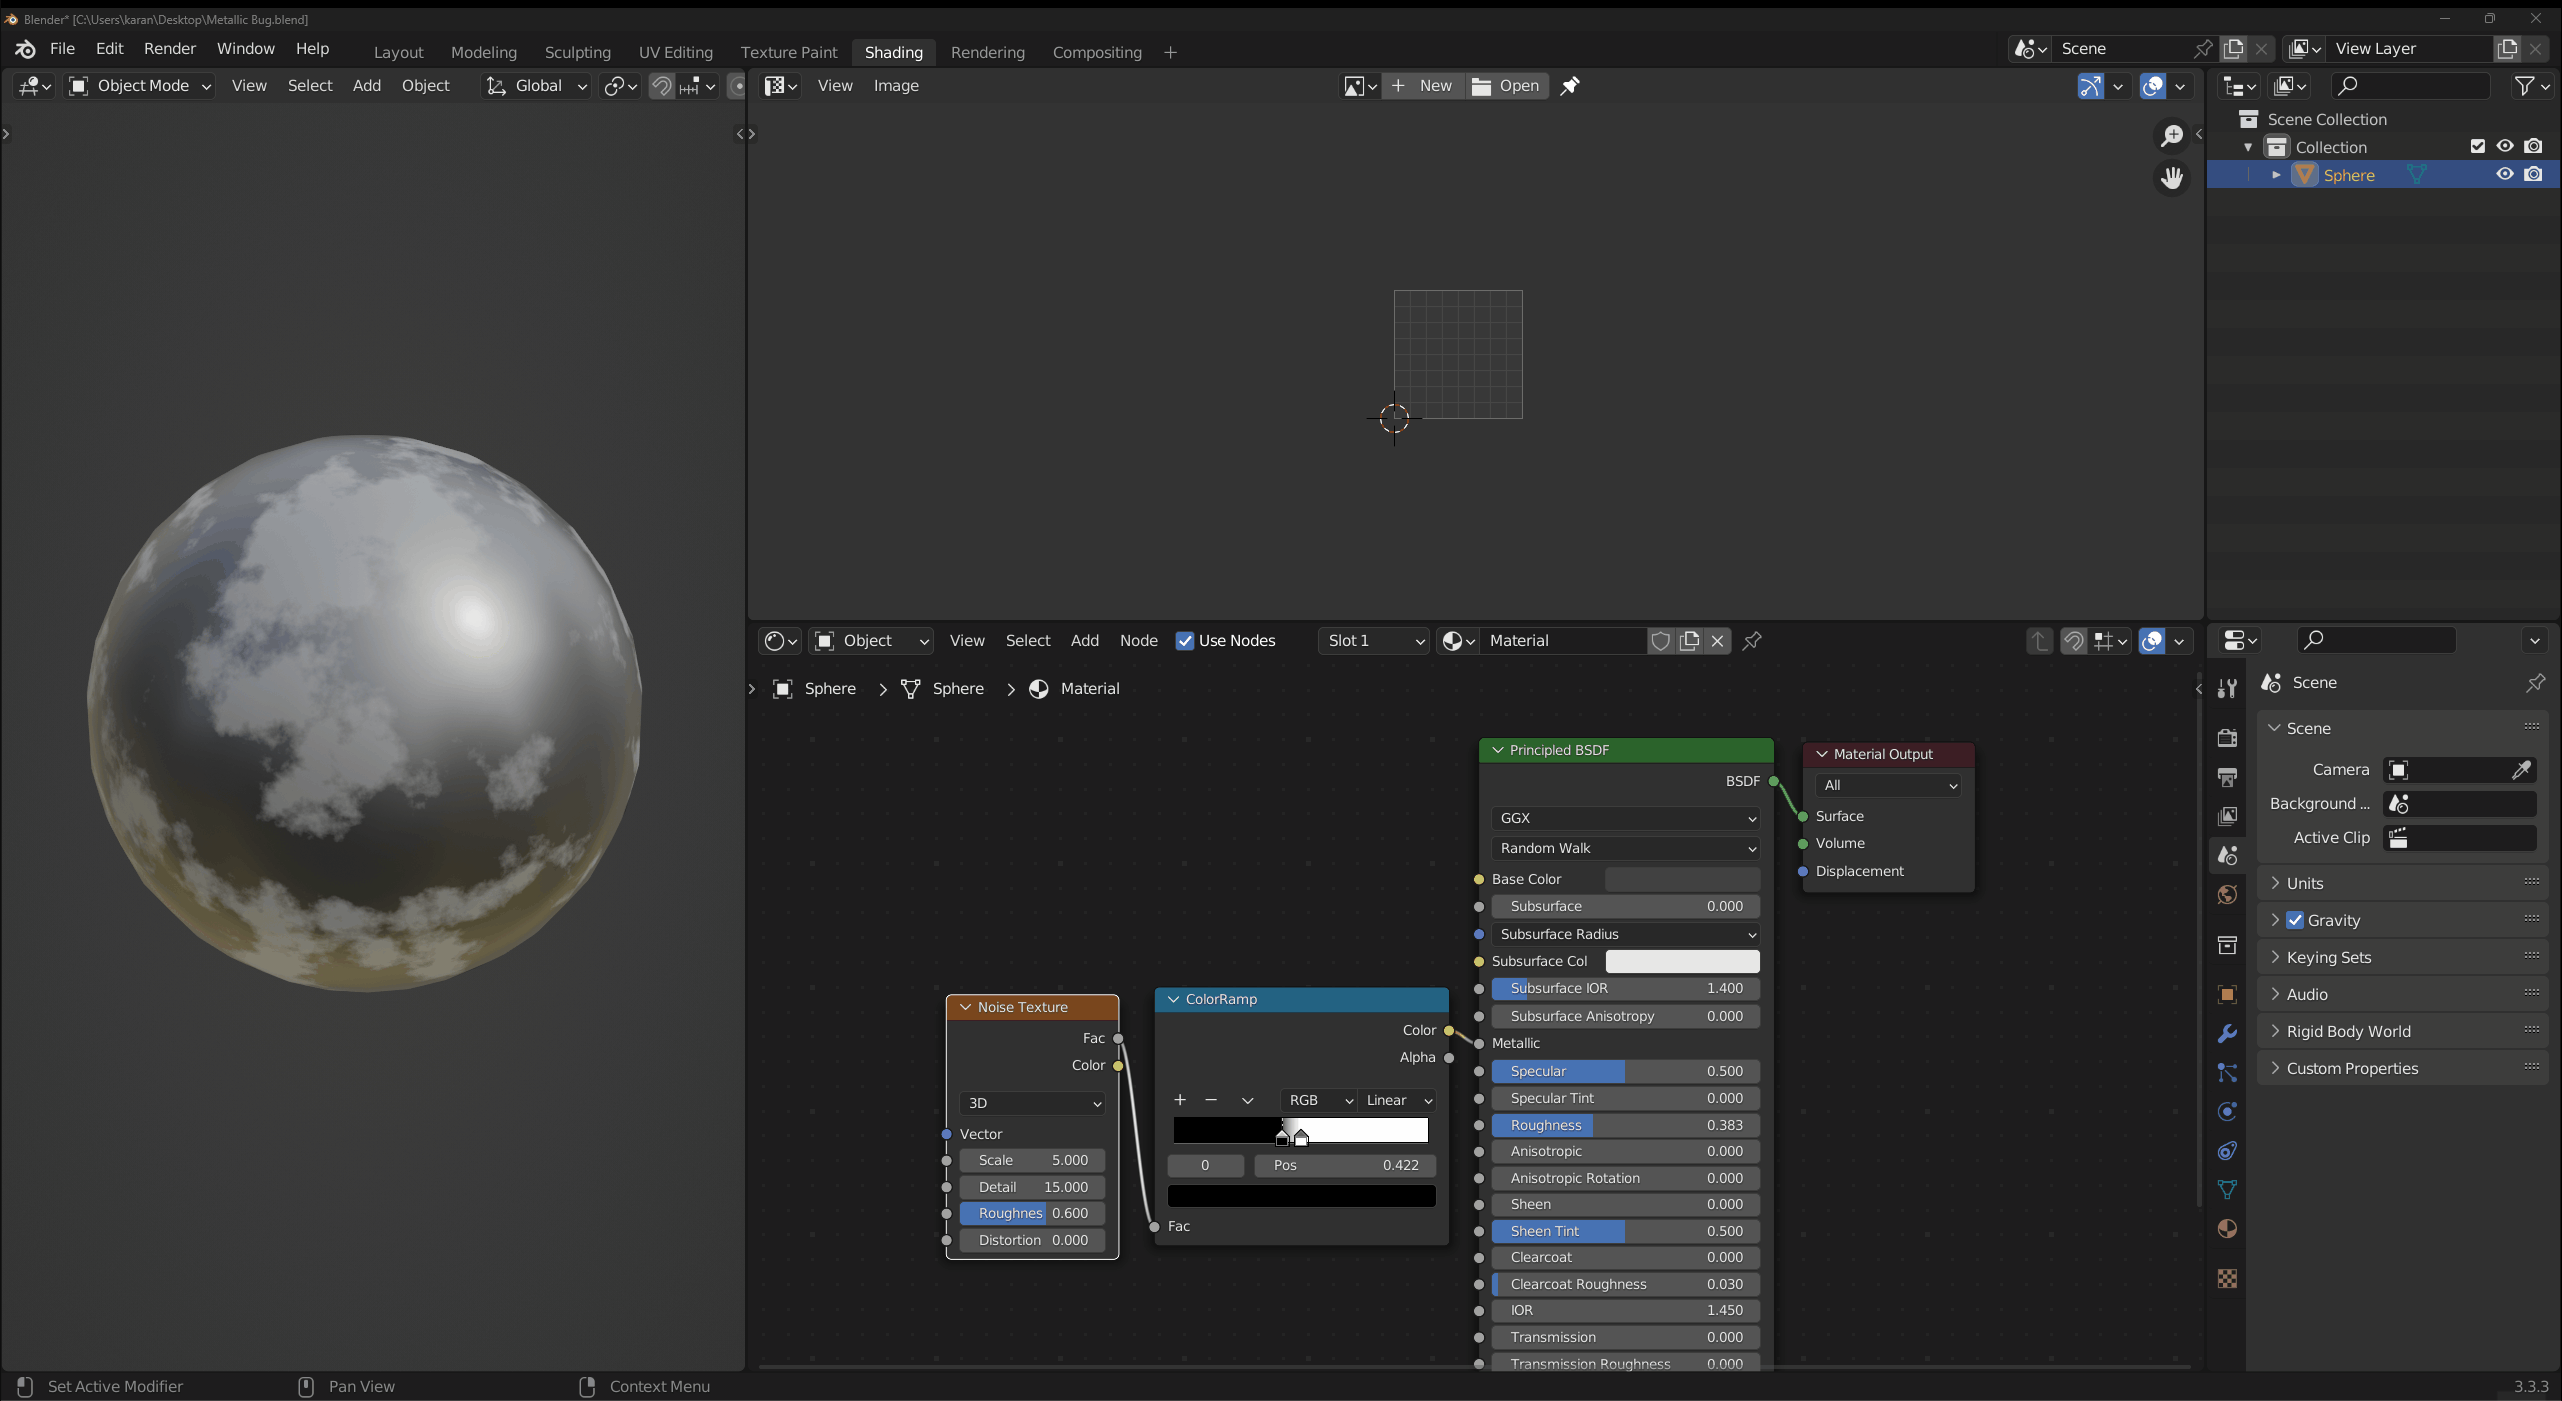This screenshot has width=2562, height=1401.
Task: Click the Subsurface Color white swatch
Action: pyautogui.click(x=1681, y=961)
